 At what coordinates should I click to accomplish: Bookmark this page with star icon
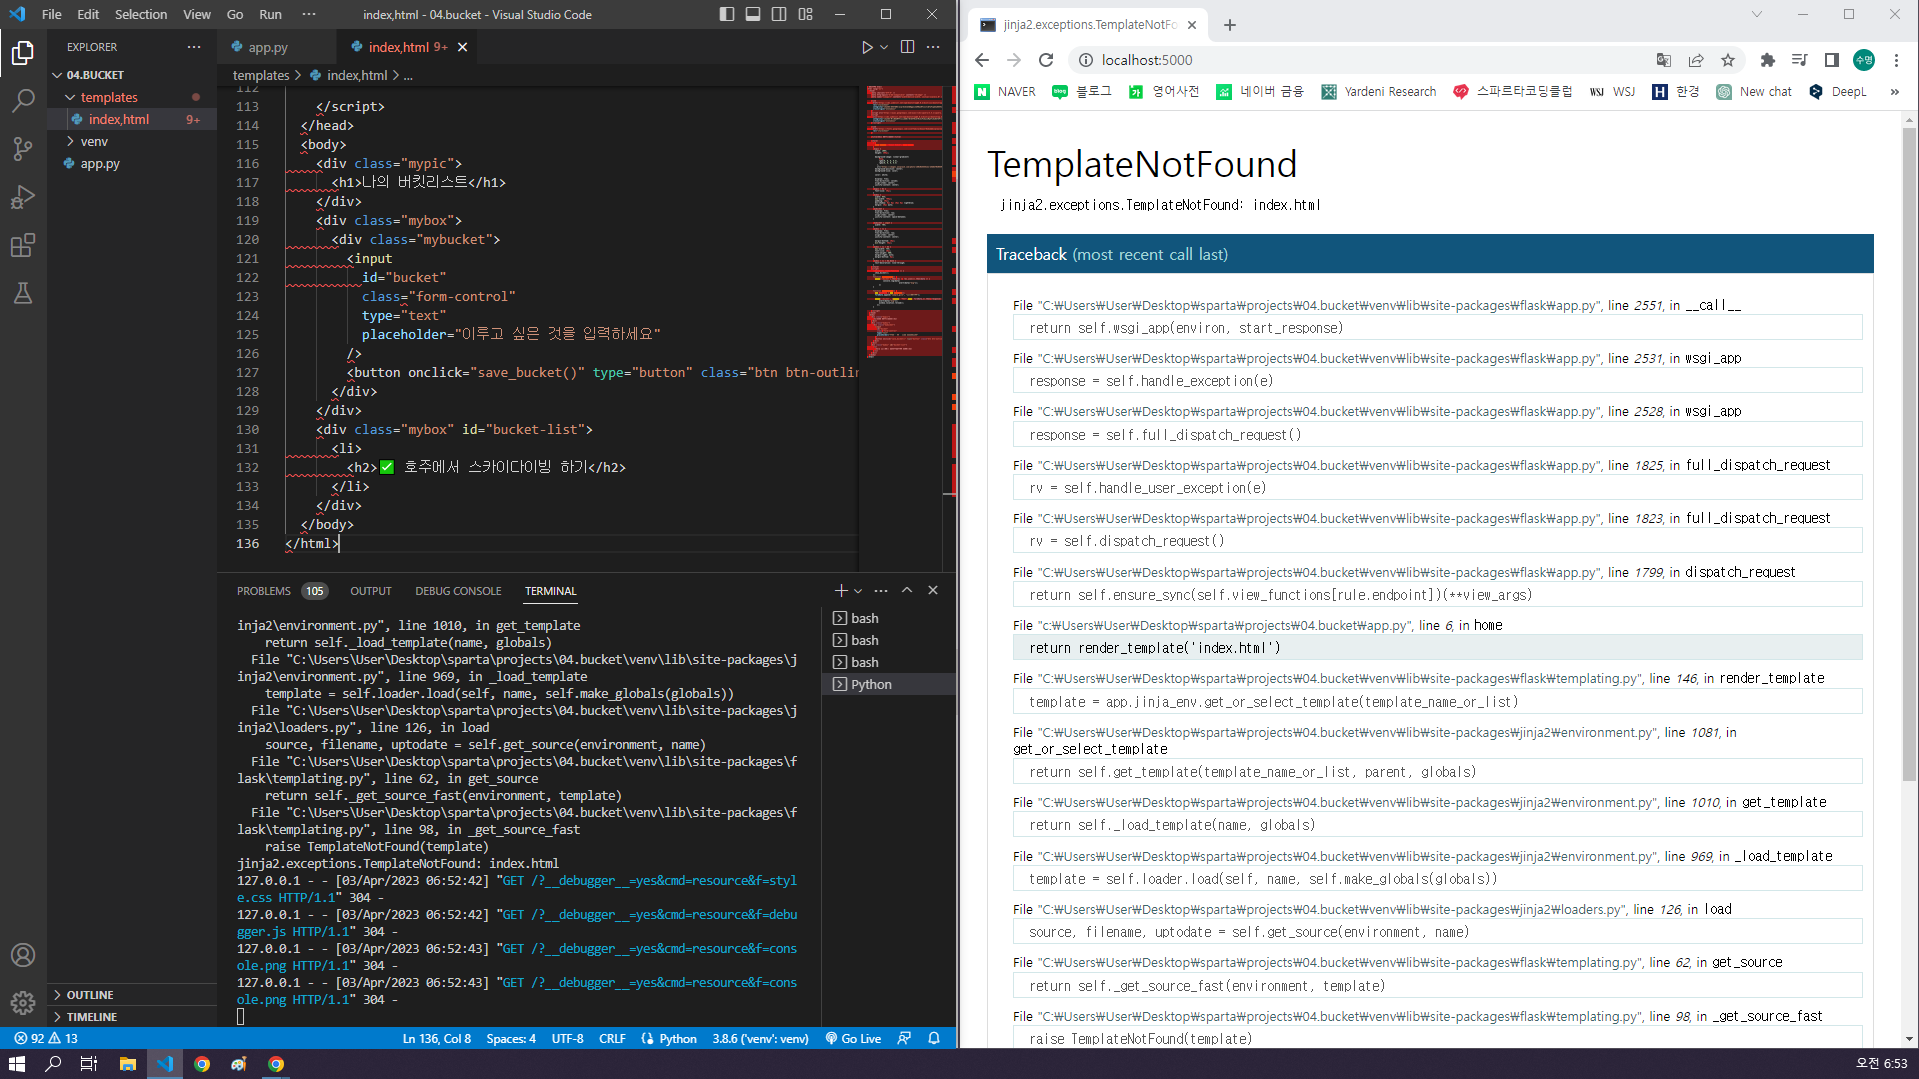[x=1728, y=60]
